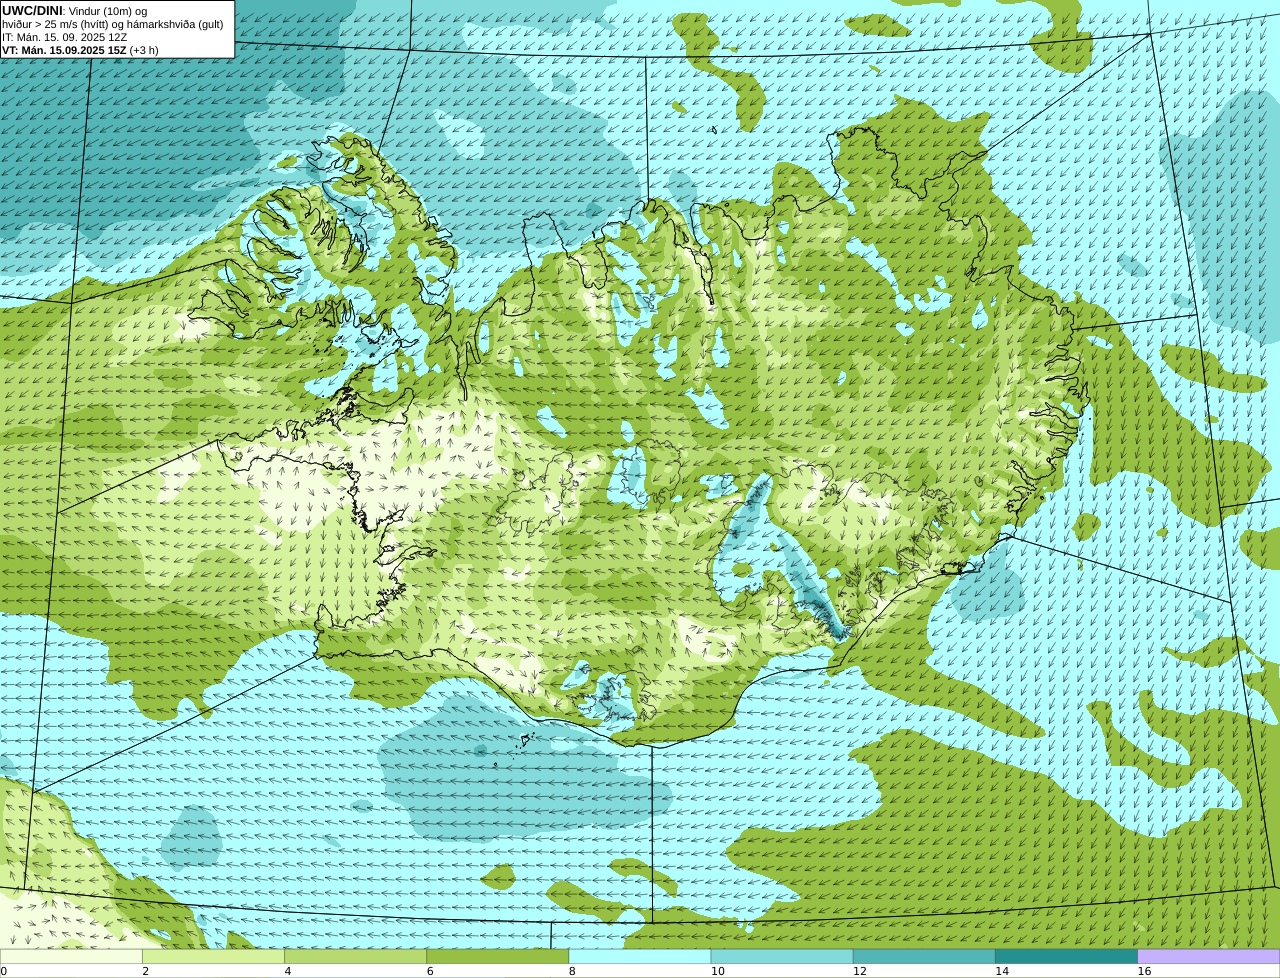Click the scale label '14'
1280x978 pixels.
point(1002,971)
